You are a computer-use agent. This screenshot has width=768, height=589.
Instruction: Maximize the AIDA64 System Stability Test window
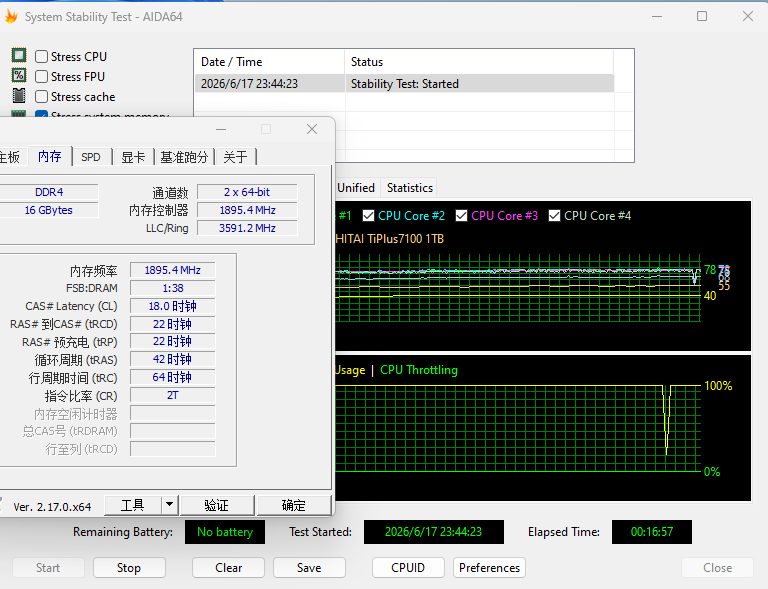tap(702, 17)
